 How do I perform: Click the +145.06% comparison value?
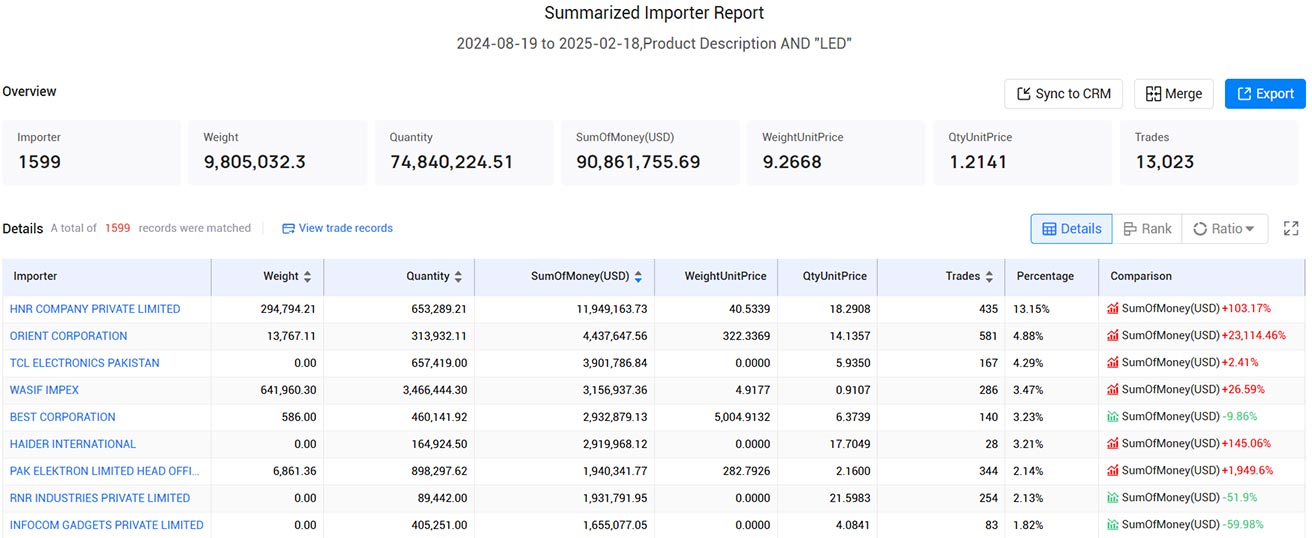click(1246, 444)
